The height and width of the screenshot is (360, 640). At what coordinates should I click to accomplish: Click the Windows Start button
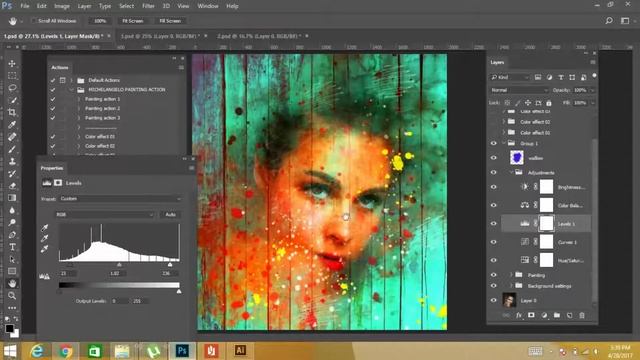click(x=10, y=351)
